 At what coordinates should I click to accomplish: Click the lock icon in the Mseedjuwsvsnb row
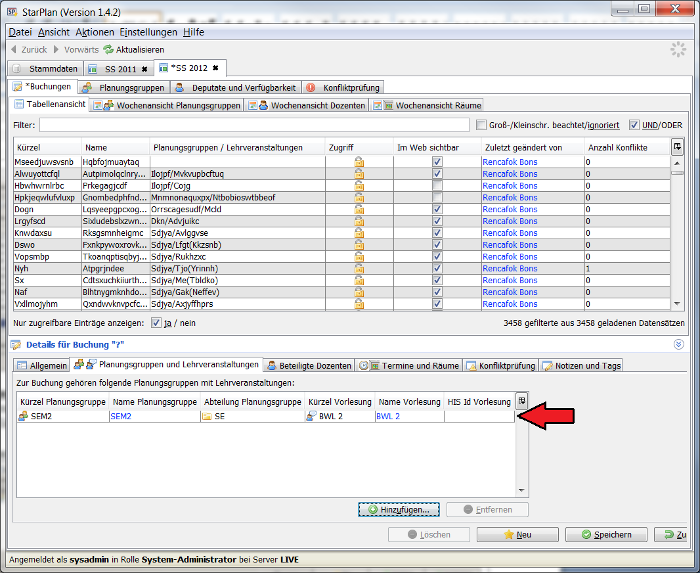pos(359,162)
